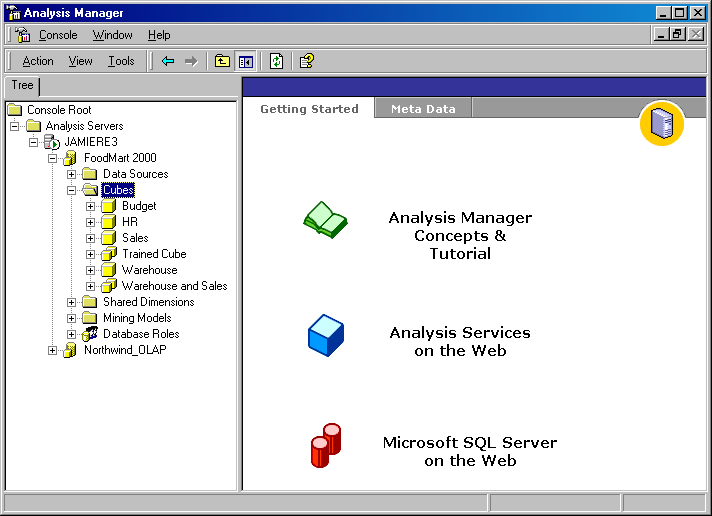
Task: Click the green book tutorial icon
Action: click(x=325, y=220)
